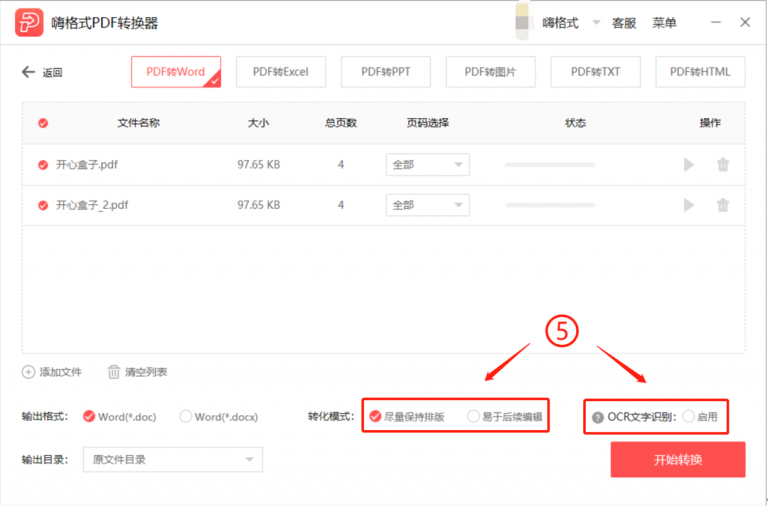Image resolution: width=768 pixels, height=509 pixels.
Task: Click the plus icon for 添加文件
Action: [x=28, y=372]
